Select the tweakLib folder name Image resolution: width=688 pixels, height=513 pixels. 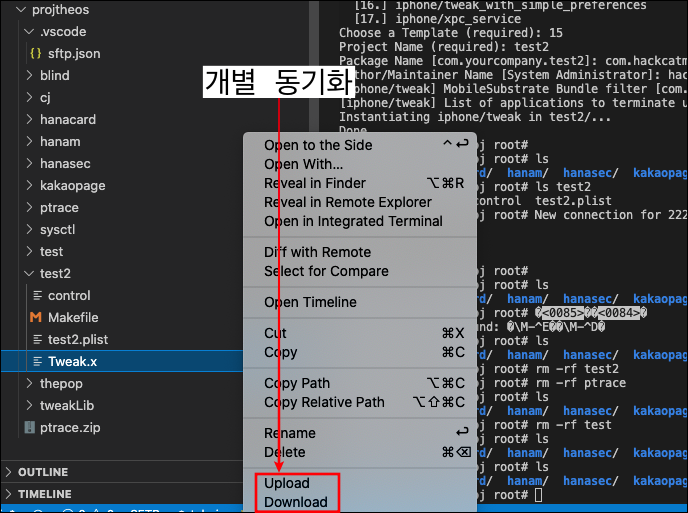tap(67, 405)
